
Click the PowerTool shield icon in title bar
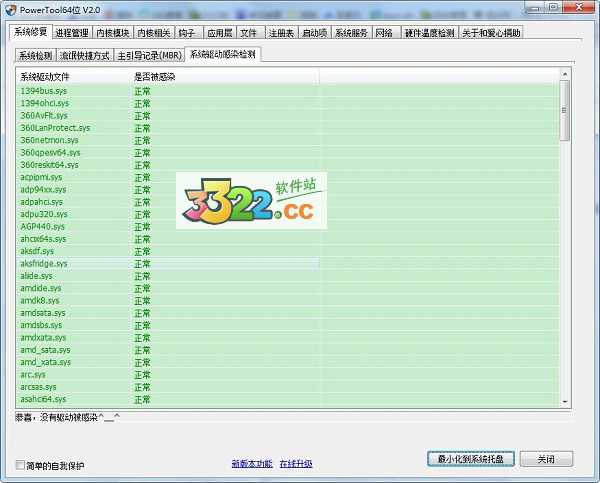point(11,10)
